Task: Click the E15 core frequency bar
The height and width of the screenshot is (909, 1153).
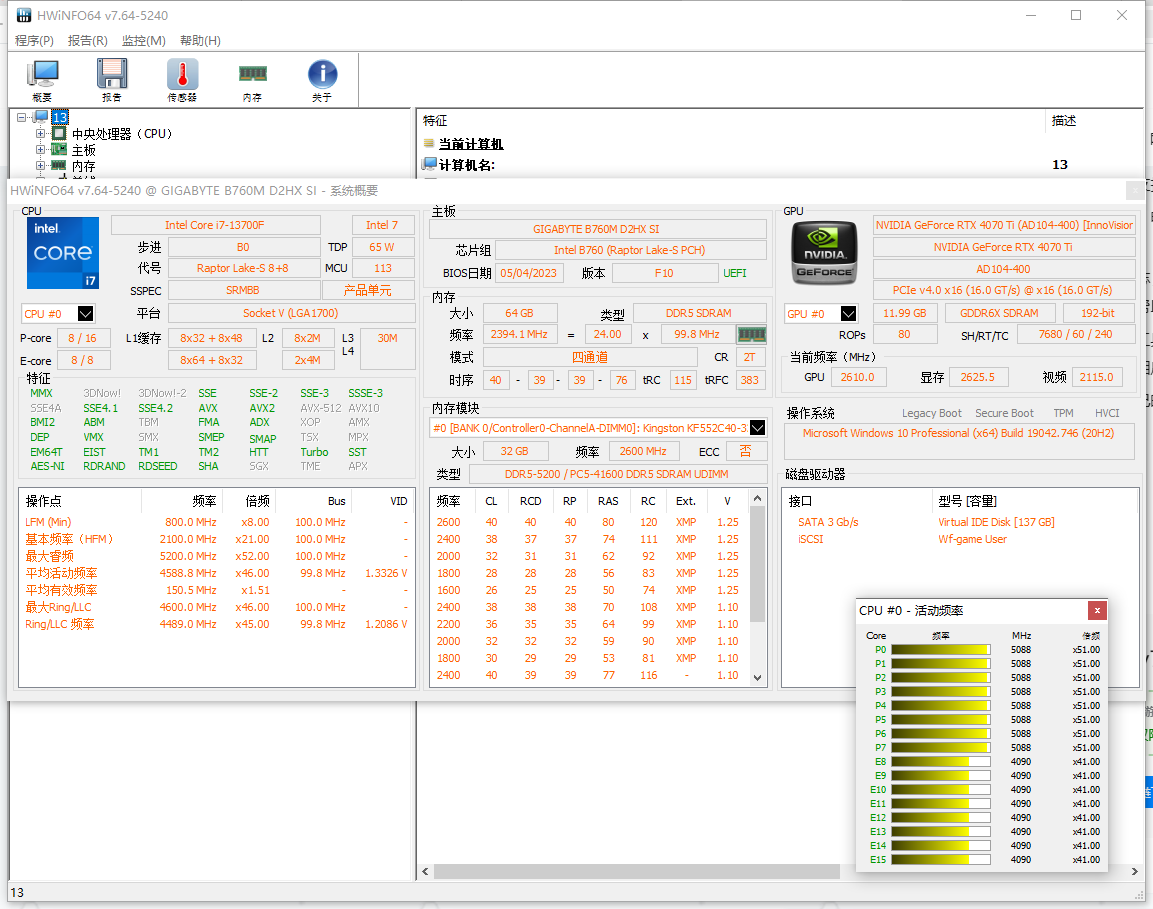Action: [x=940, y=859]
